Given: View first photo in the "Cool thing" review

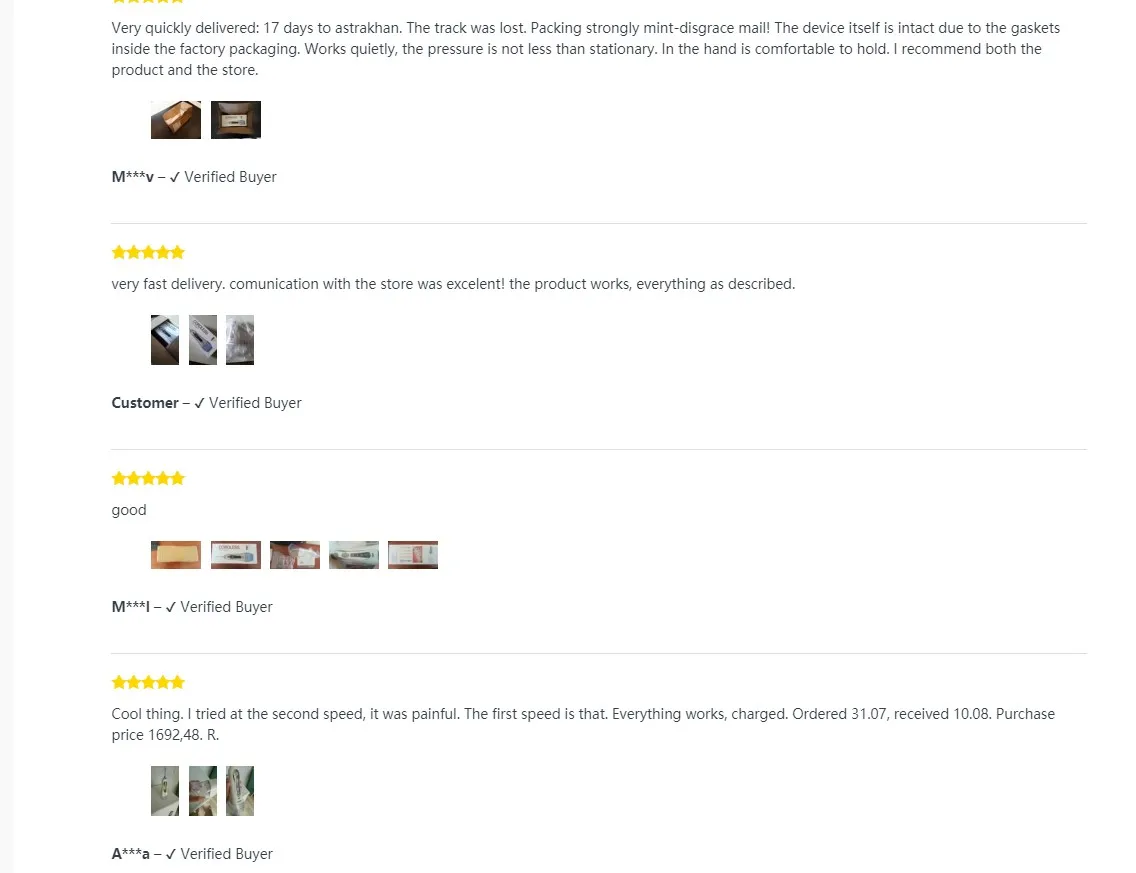Looking at the screenshot, I should [165, 791].
